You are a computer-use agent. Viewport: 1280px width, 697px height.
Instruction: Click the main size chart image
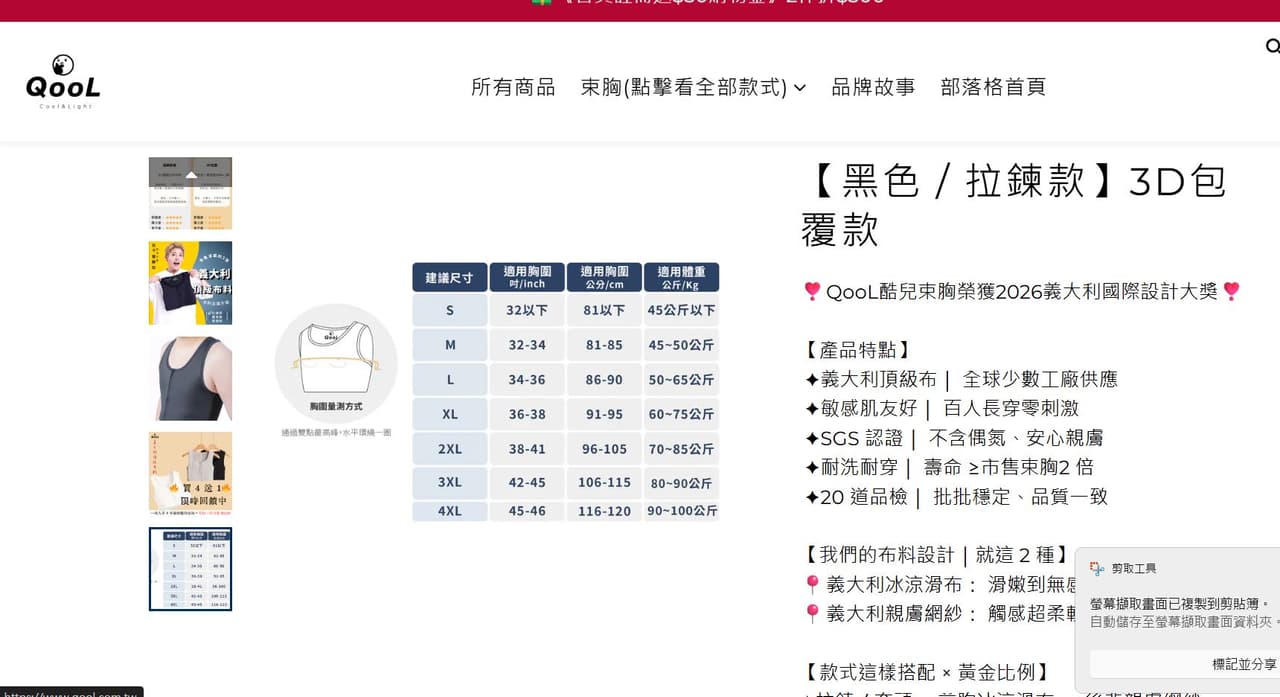pos(497,391)
